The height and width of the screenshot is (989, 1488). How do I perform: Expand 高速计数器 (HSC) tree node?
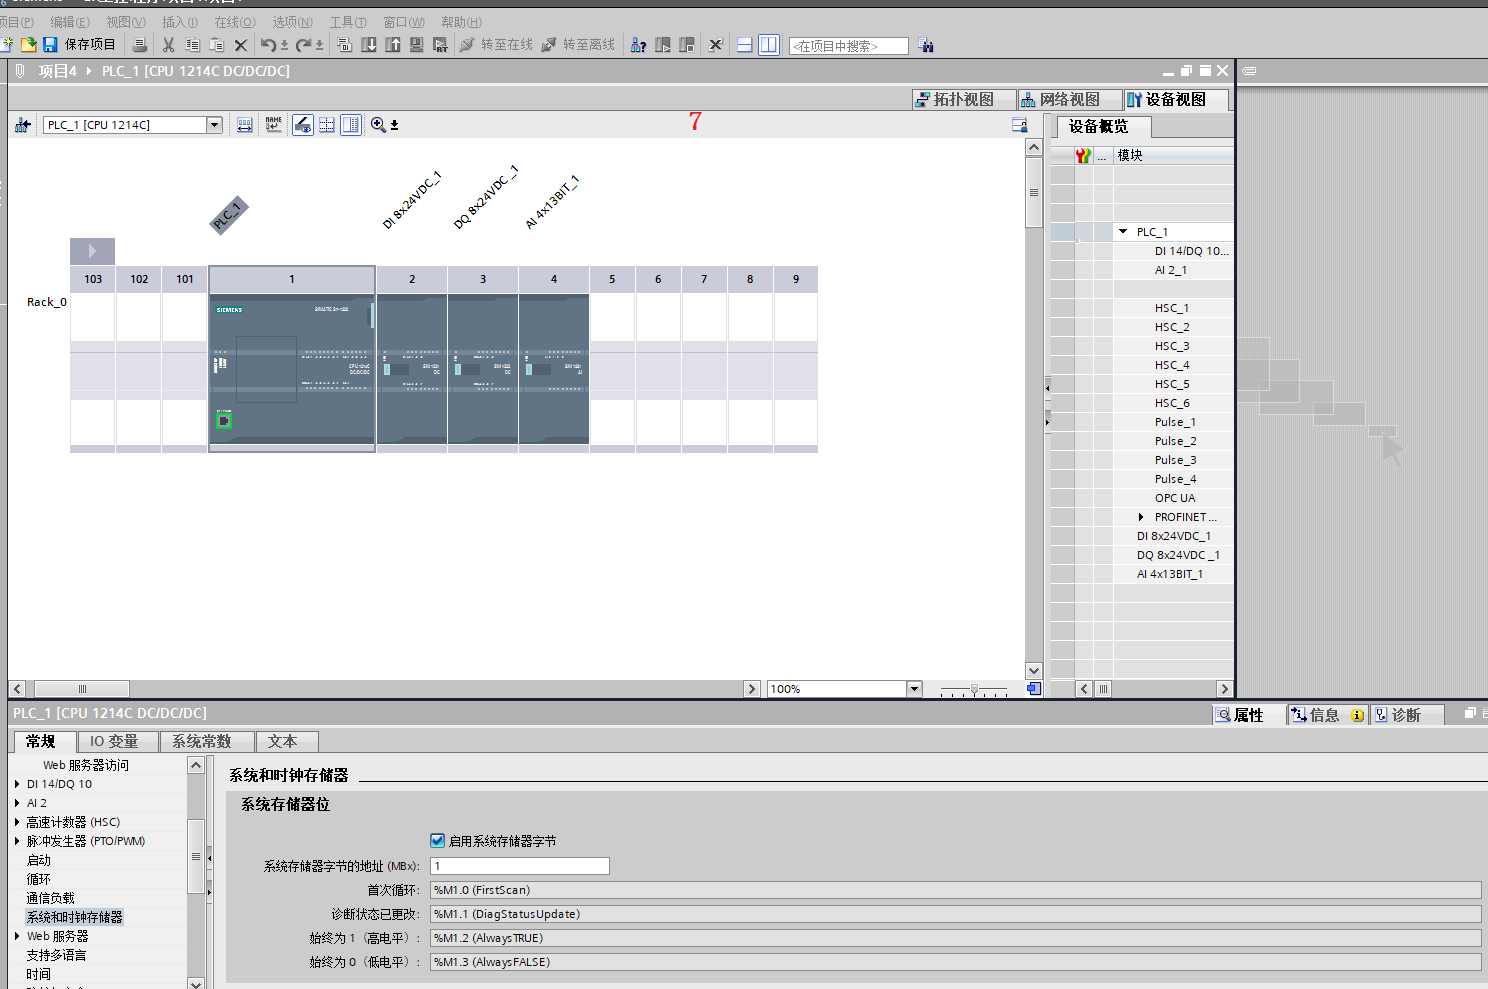pyautogui.click(x=17, y=822)
